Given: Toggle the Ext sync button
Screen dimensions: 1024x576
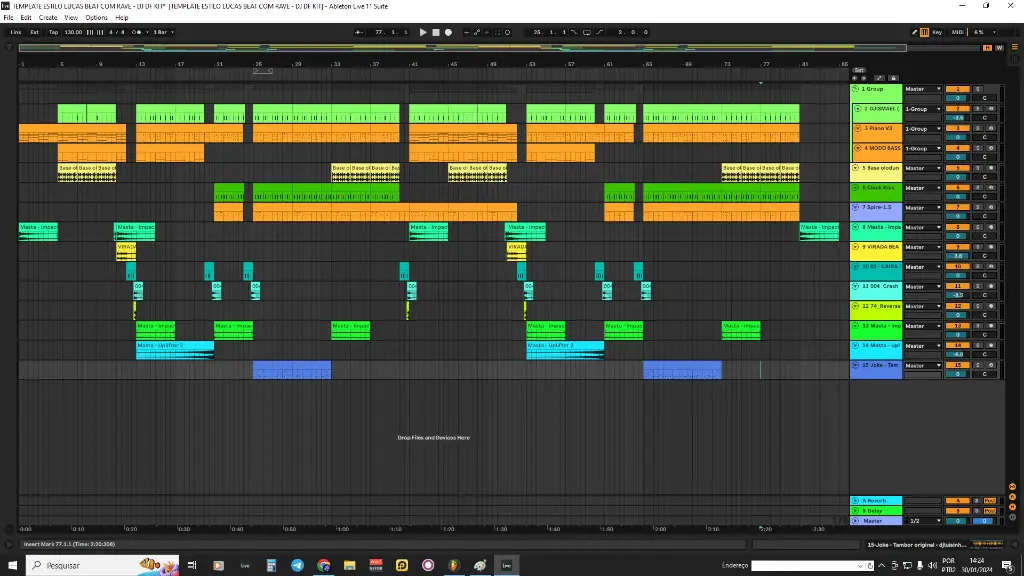Looking at the screenshot, I should [x=35, y=32].
